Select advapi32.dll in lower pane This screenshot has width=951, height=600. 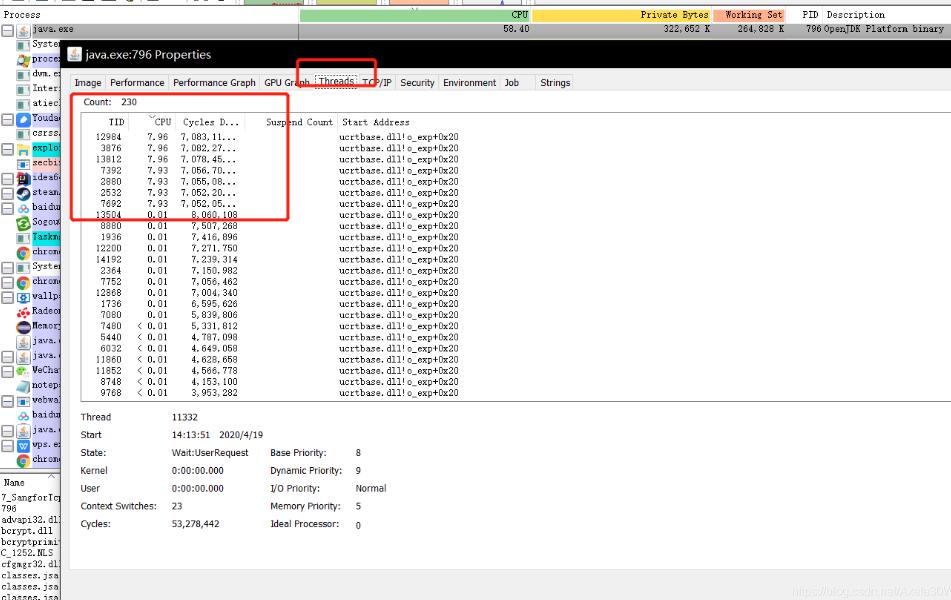tap(30, 520)
